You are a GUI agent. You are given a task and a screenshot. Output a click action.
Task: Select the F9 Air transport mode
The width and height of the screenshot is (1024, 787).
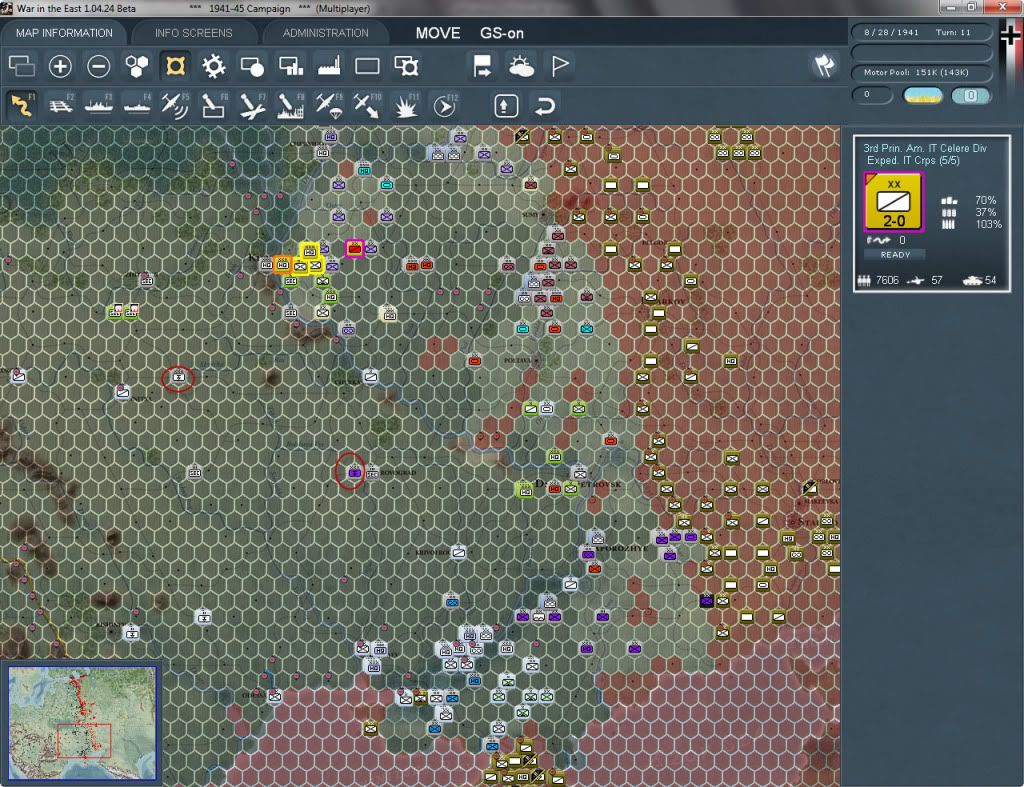[328, 105]
